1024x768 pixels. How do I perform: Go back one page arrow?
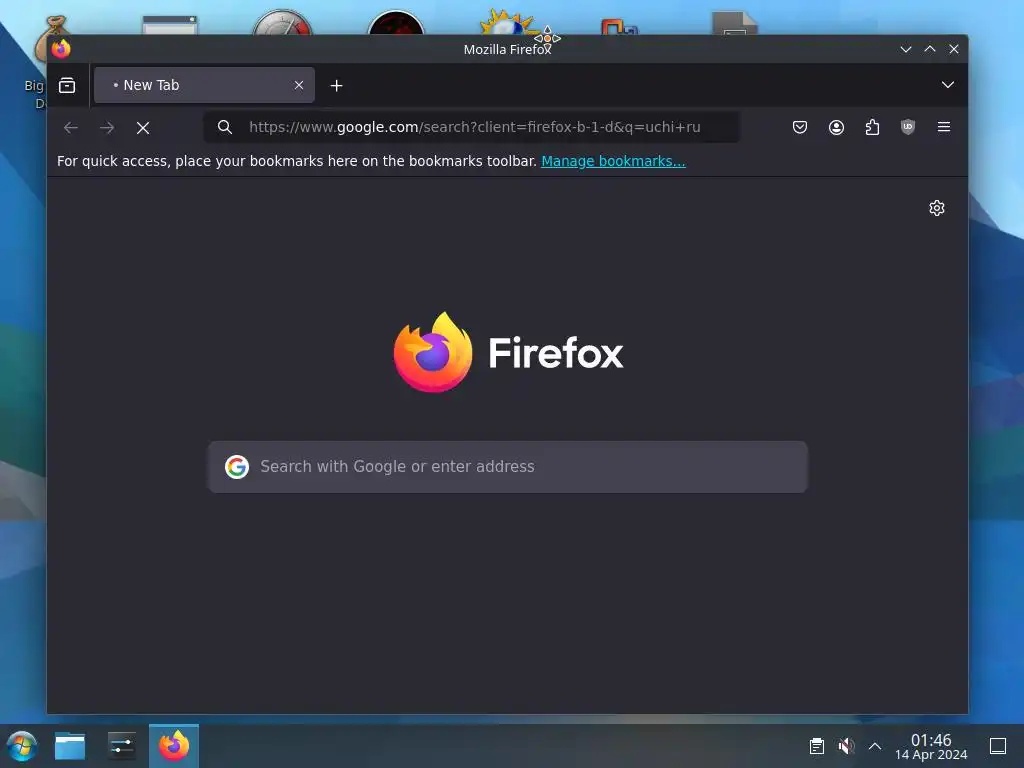coord(71,127)
